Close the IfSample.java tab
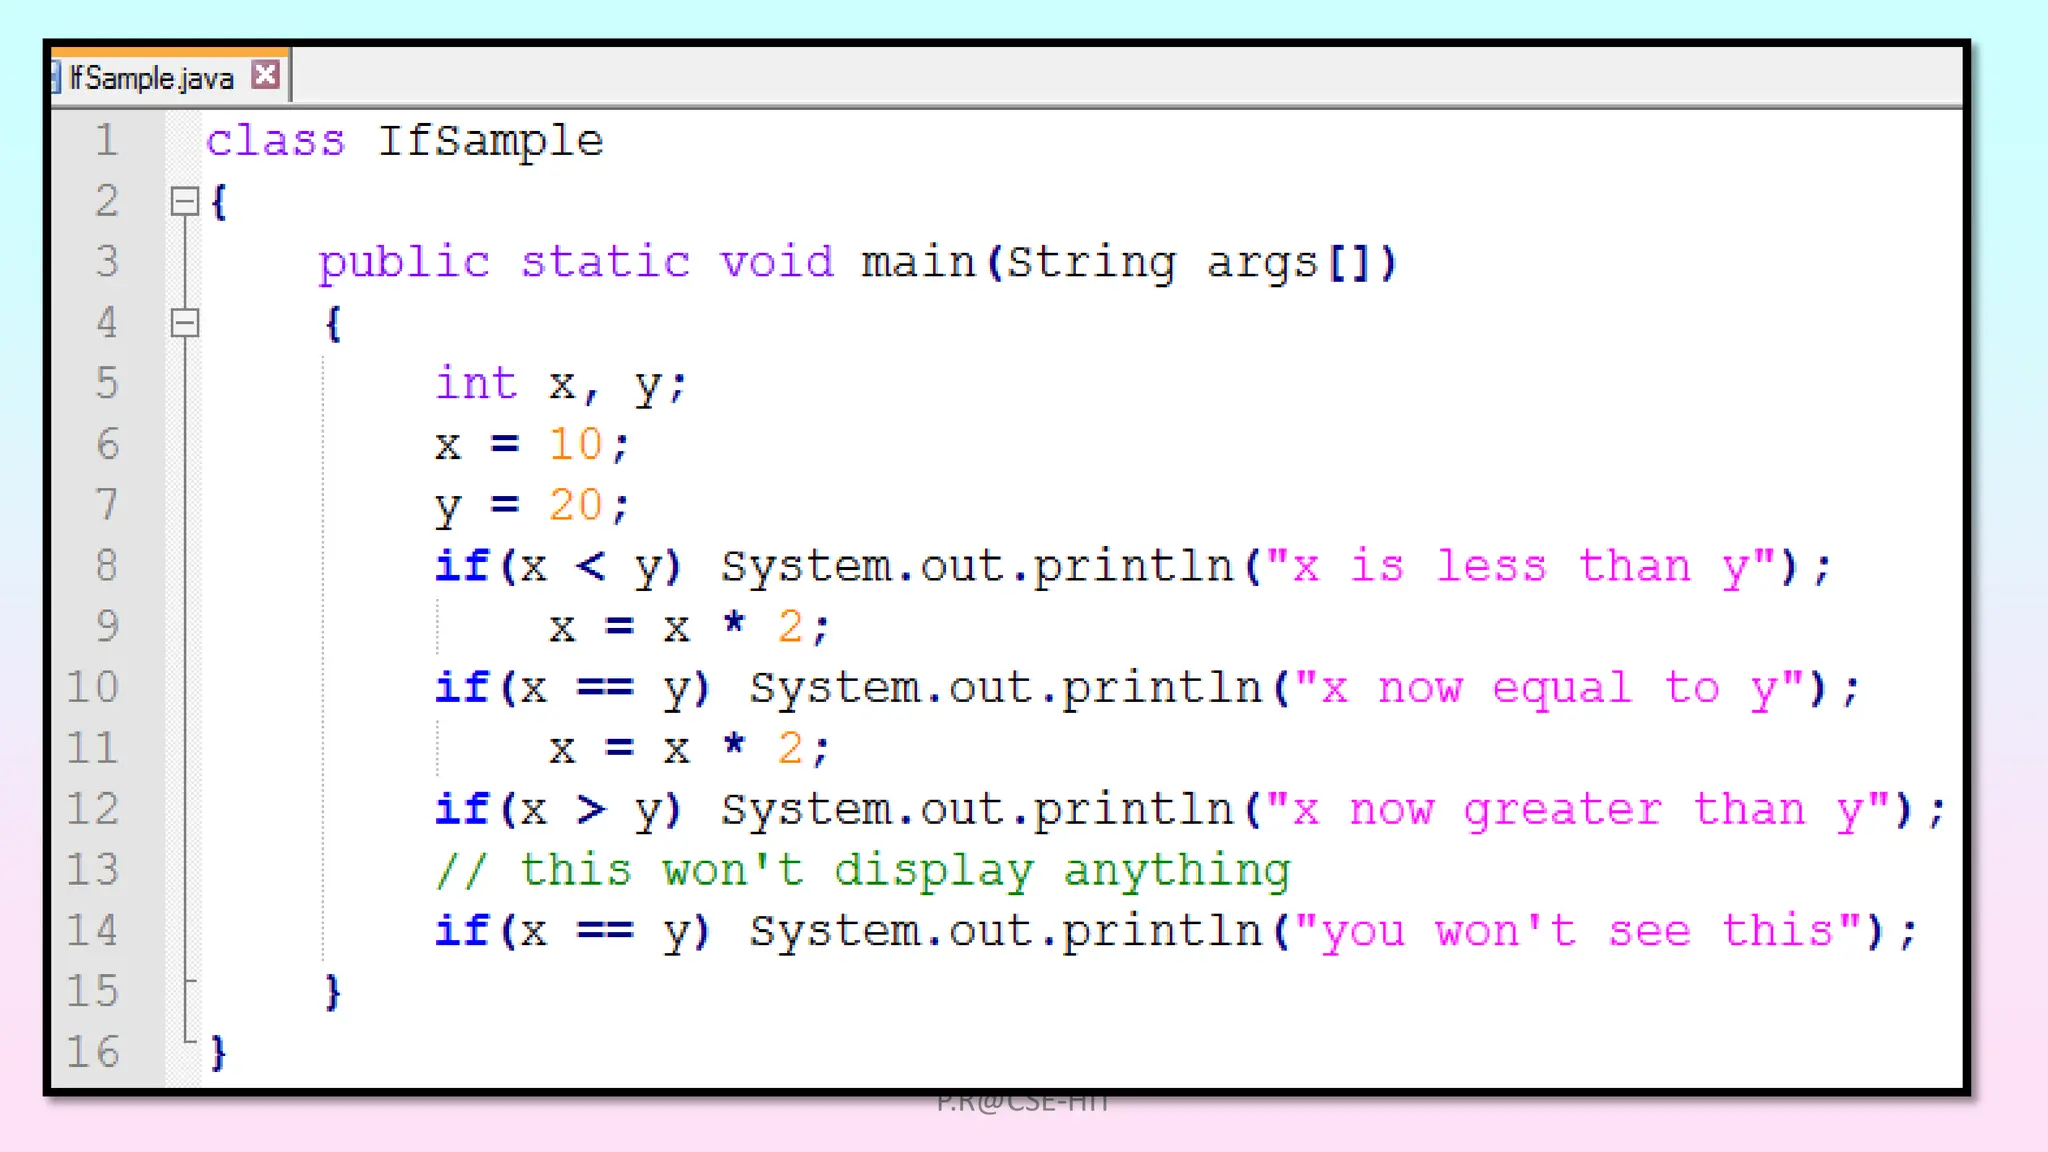Screen dimensions: 2048x1152 265,75
